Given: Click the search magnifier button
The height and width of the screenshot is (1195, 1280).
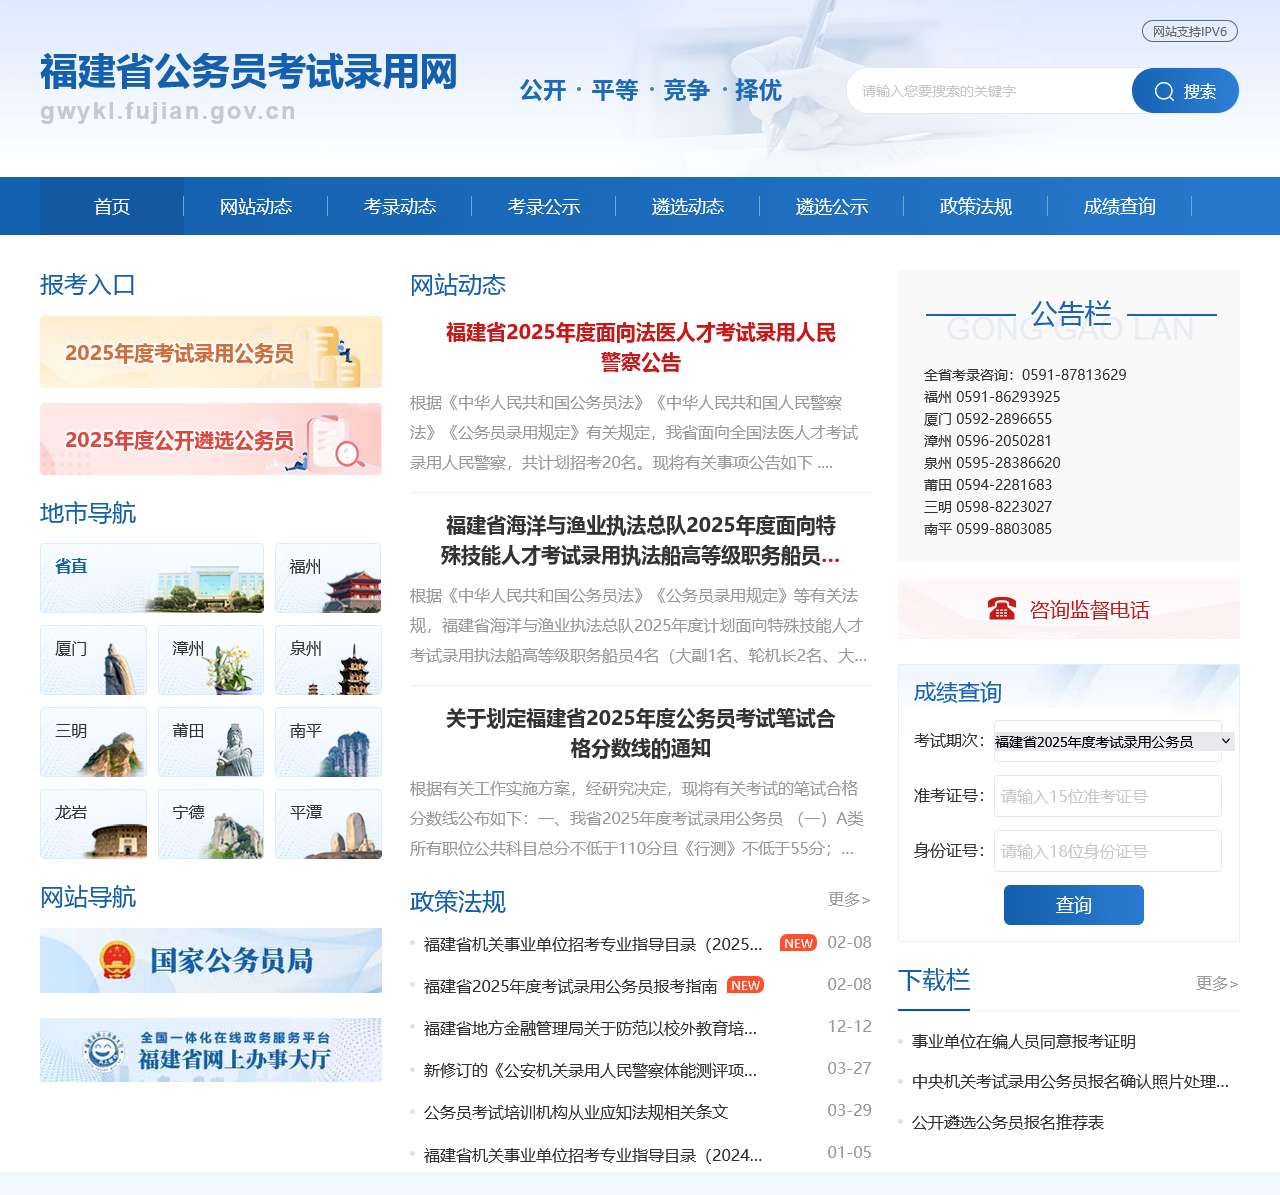Looking at the screenshot, I should click(1185, 91).
